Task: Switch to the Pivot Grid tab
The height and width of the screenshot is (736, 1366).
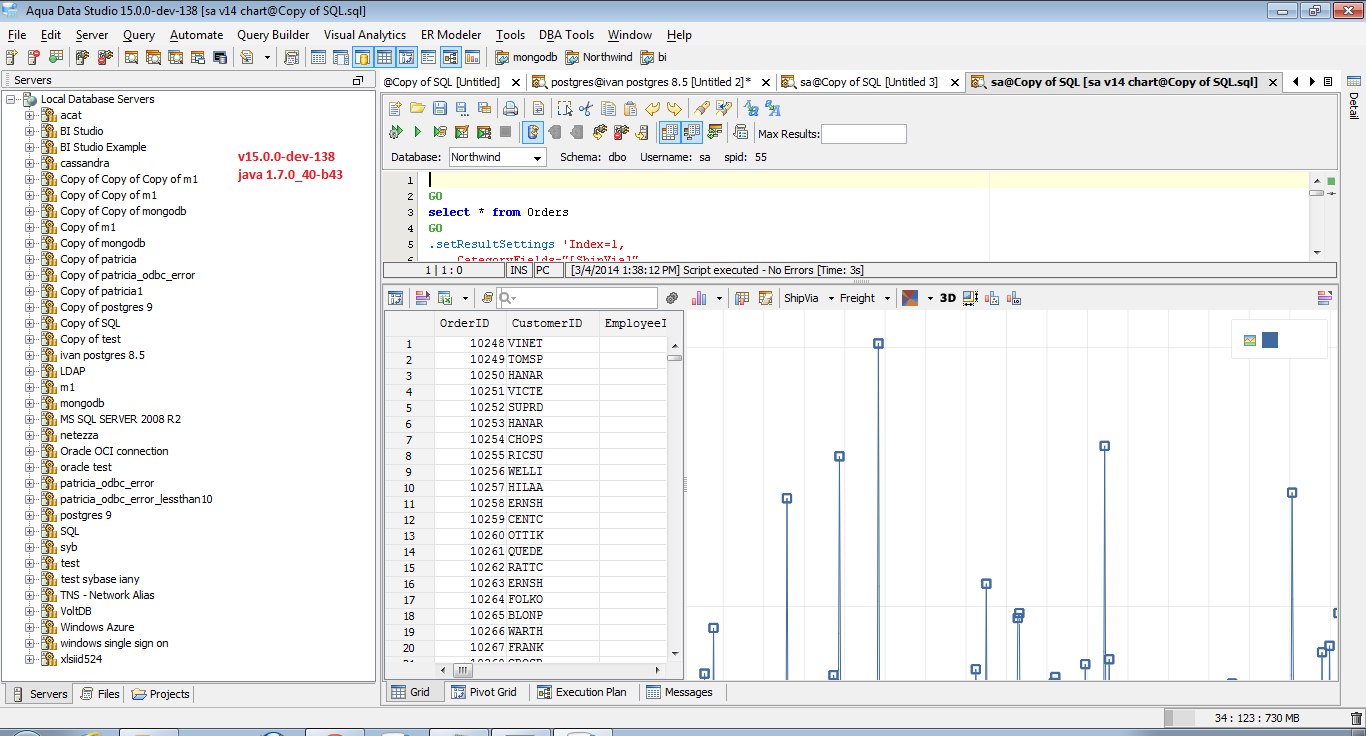Action: [485, 692]
